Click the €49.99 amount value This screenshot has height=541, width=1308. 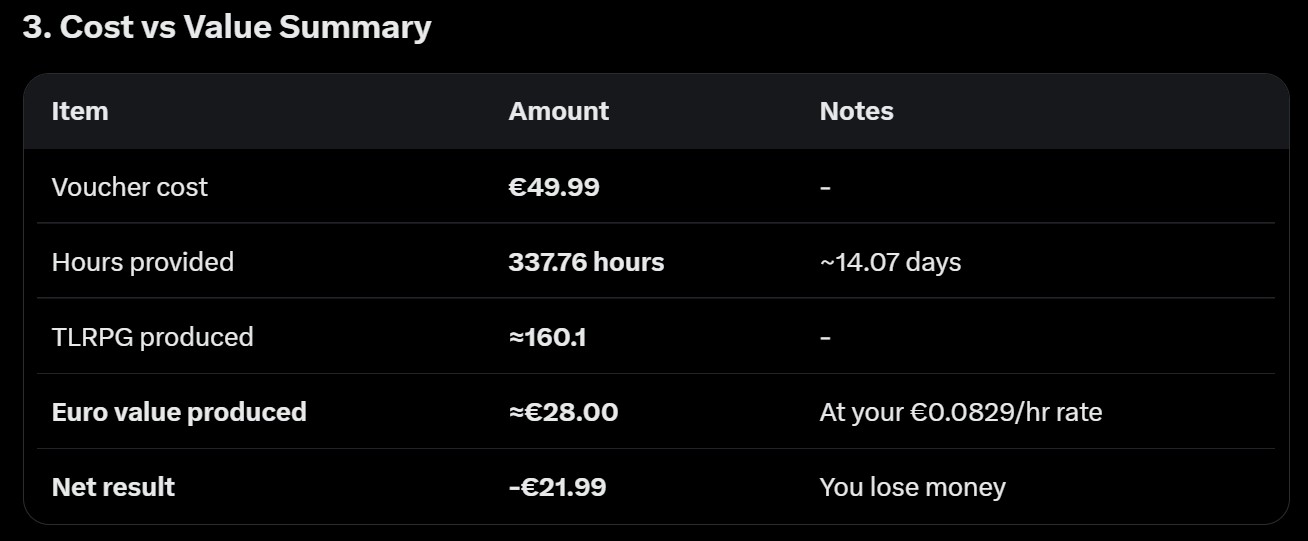[x=554, y=187]
